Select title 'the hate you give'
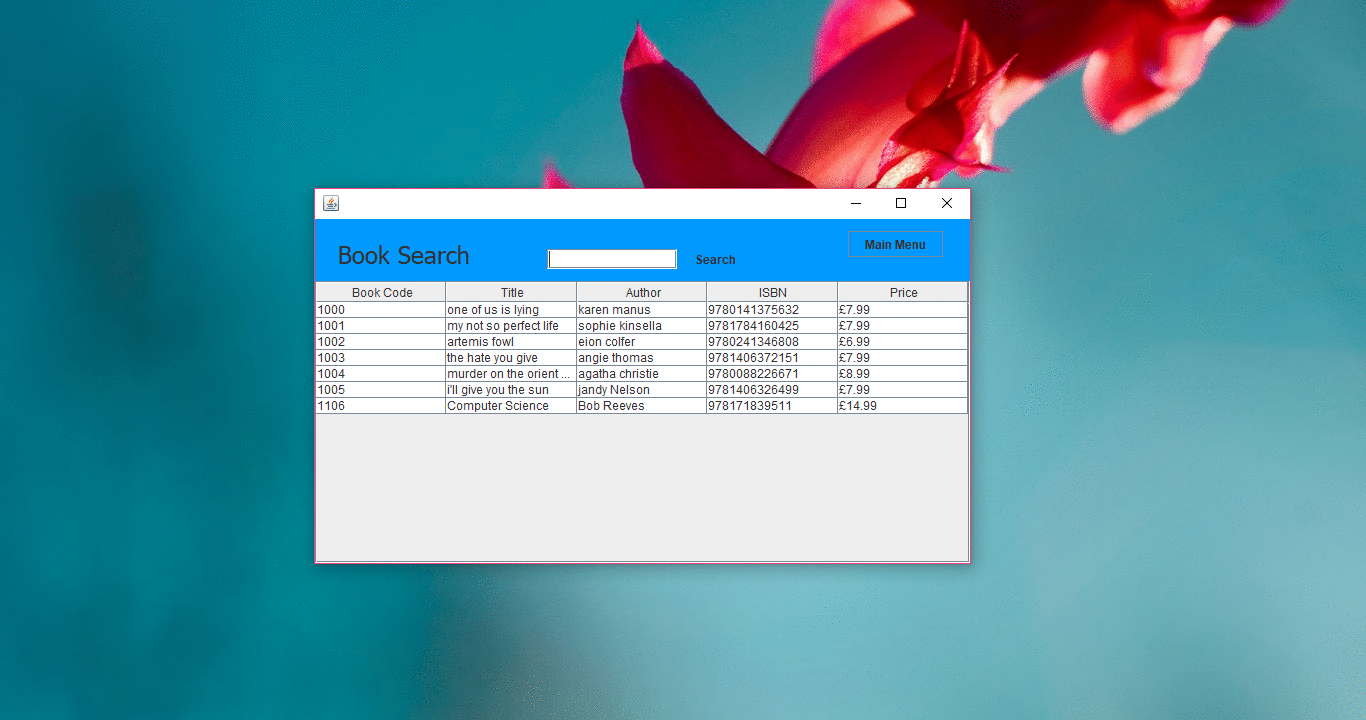Screen dimensions: 1366x720 [511, 358]
